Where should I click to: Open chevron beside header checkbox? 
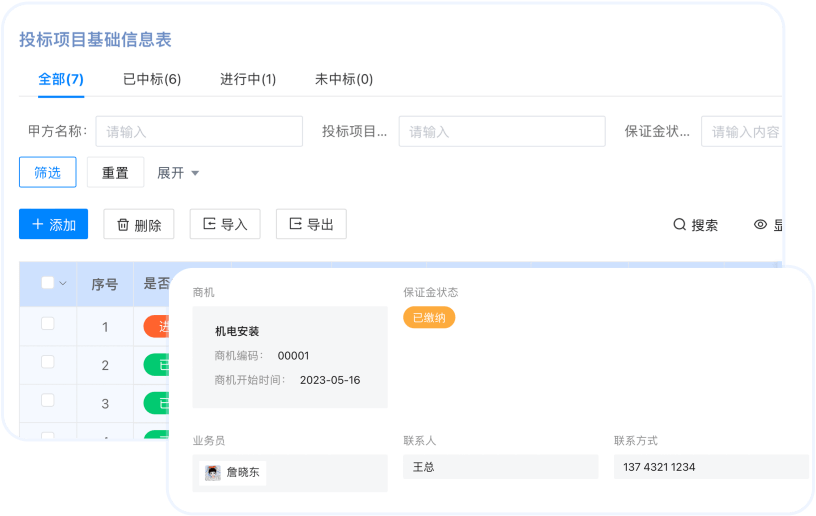click(x=63, y=284)
